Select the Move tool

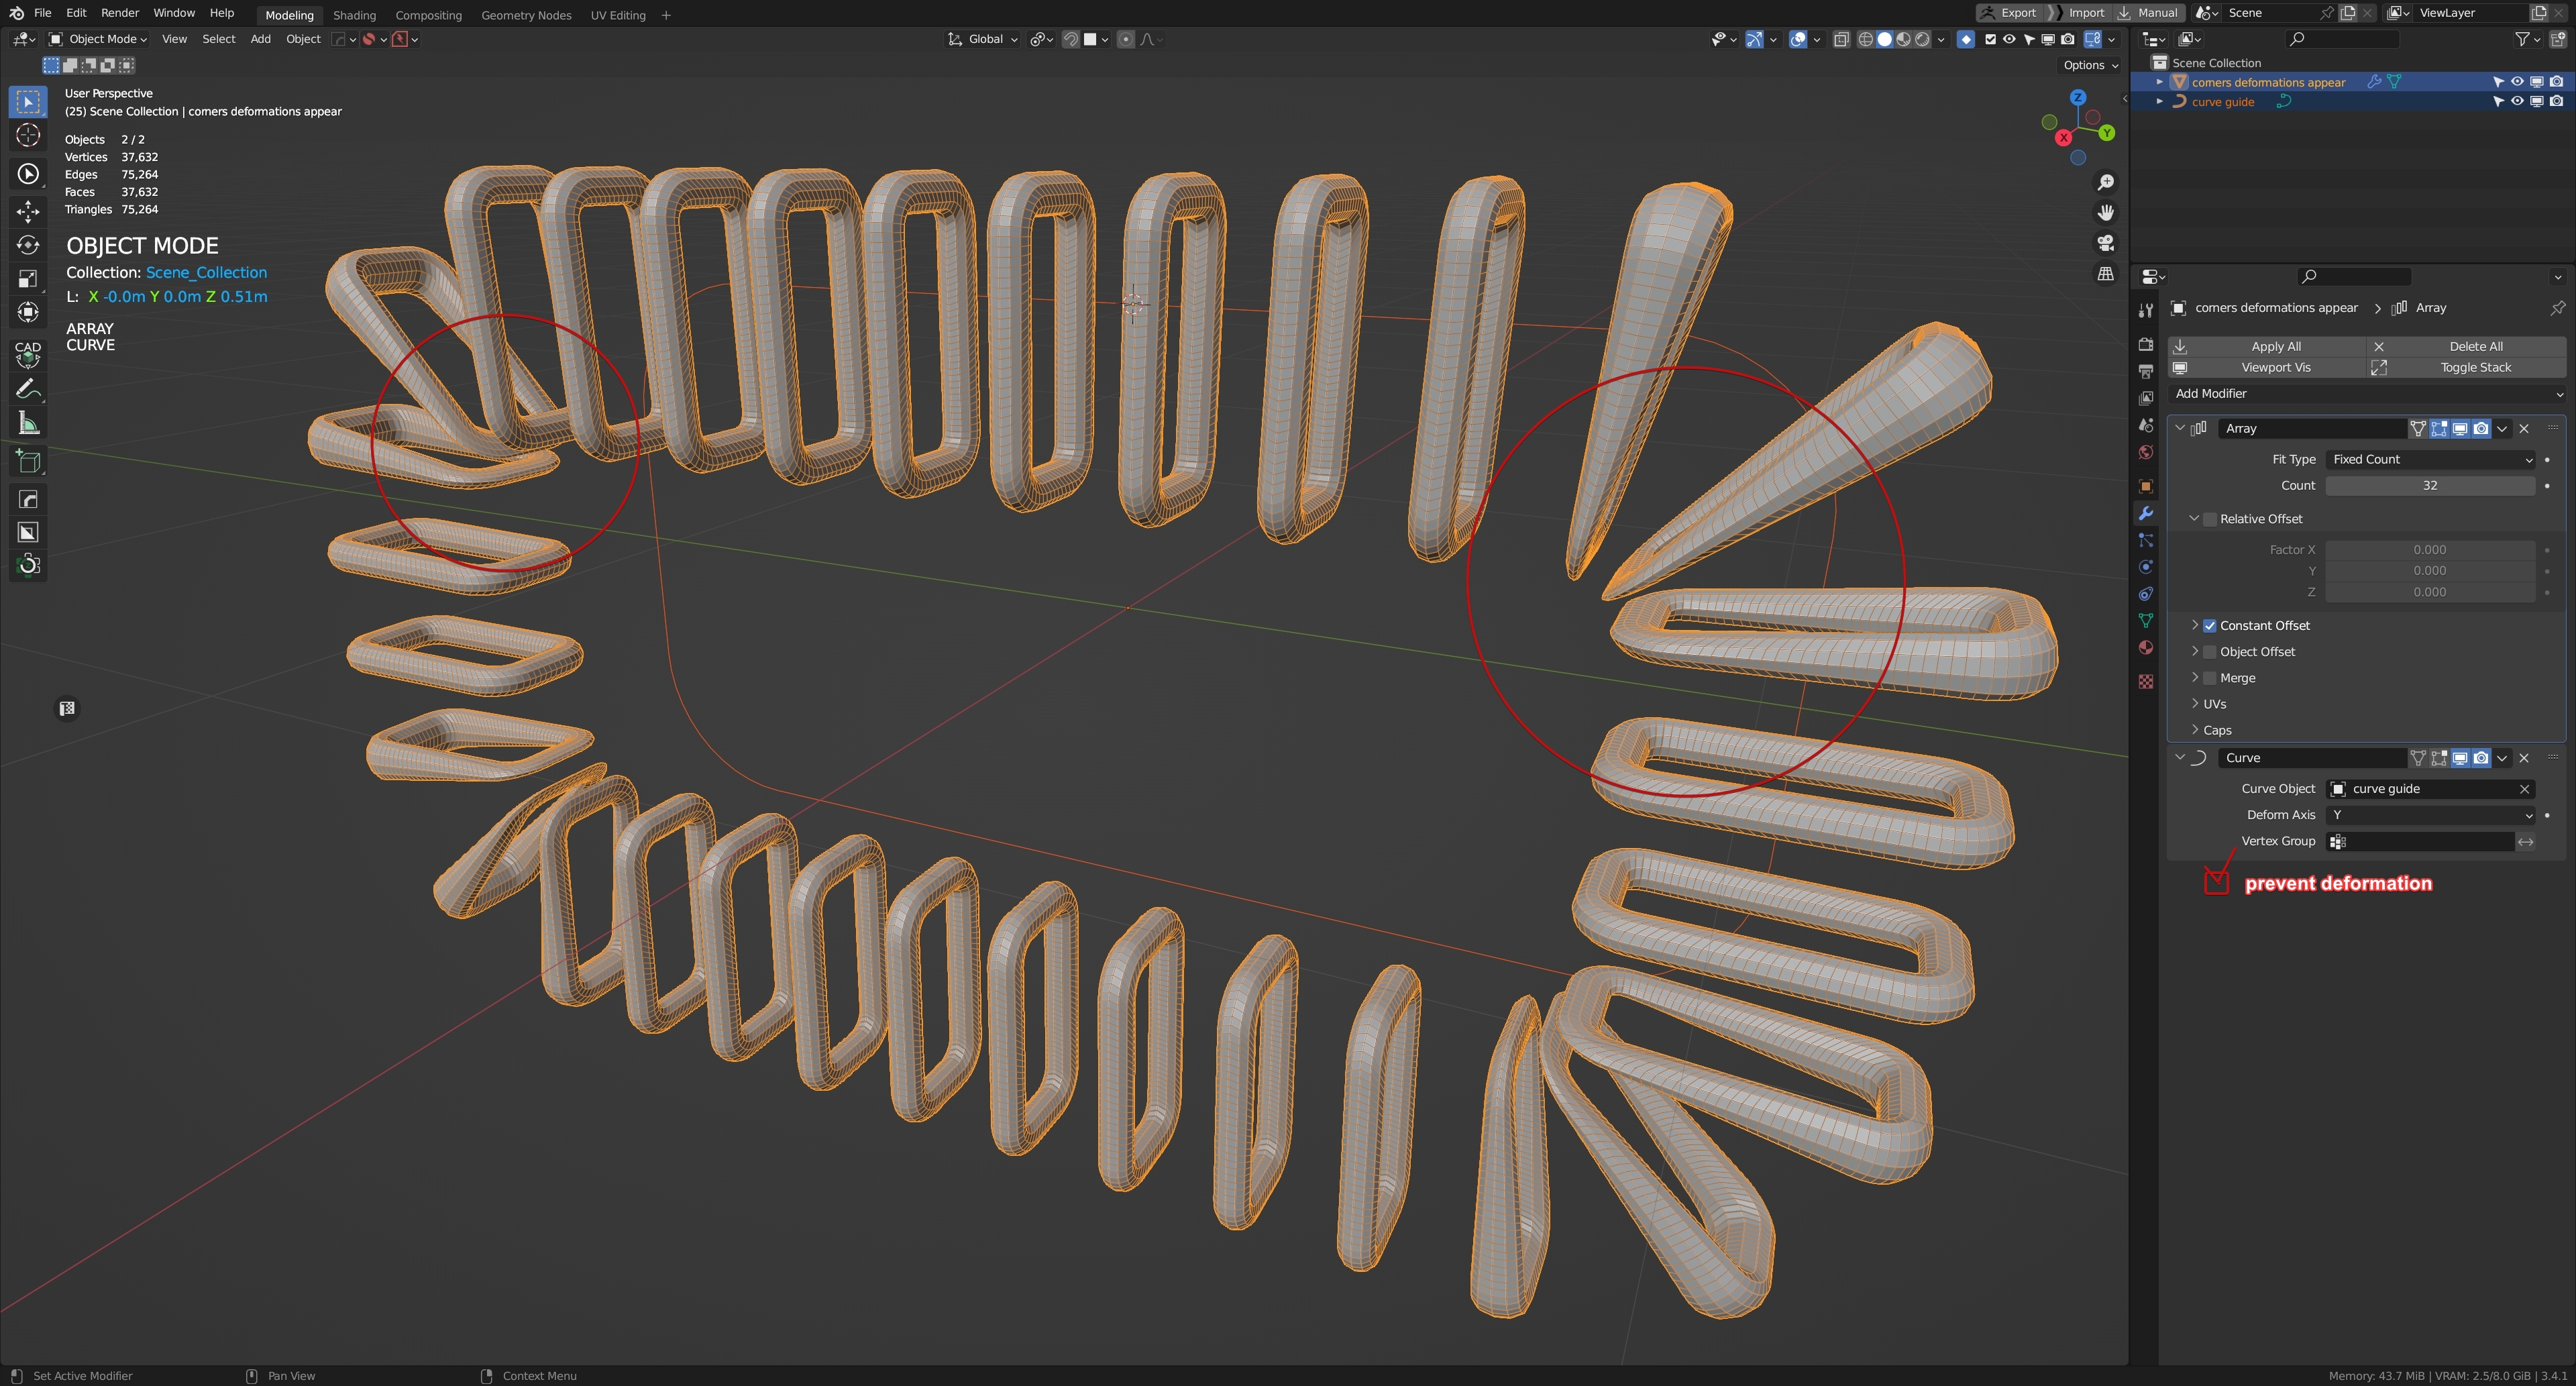coord(28,211)
